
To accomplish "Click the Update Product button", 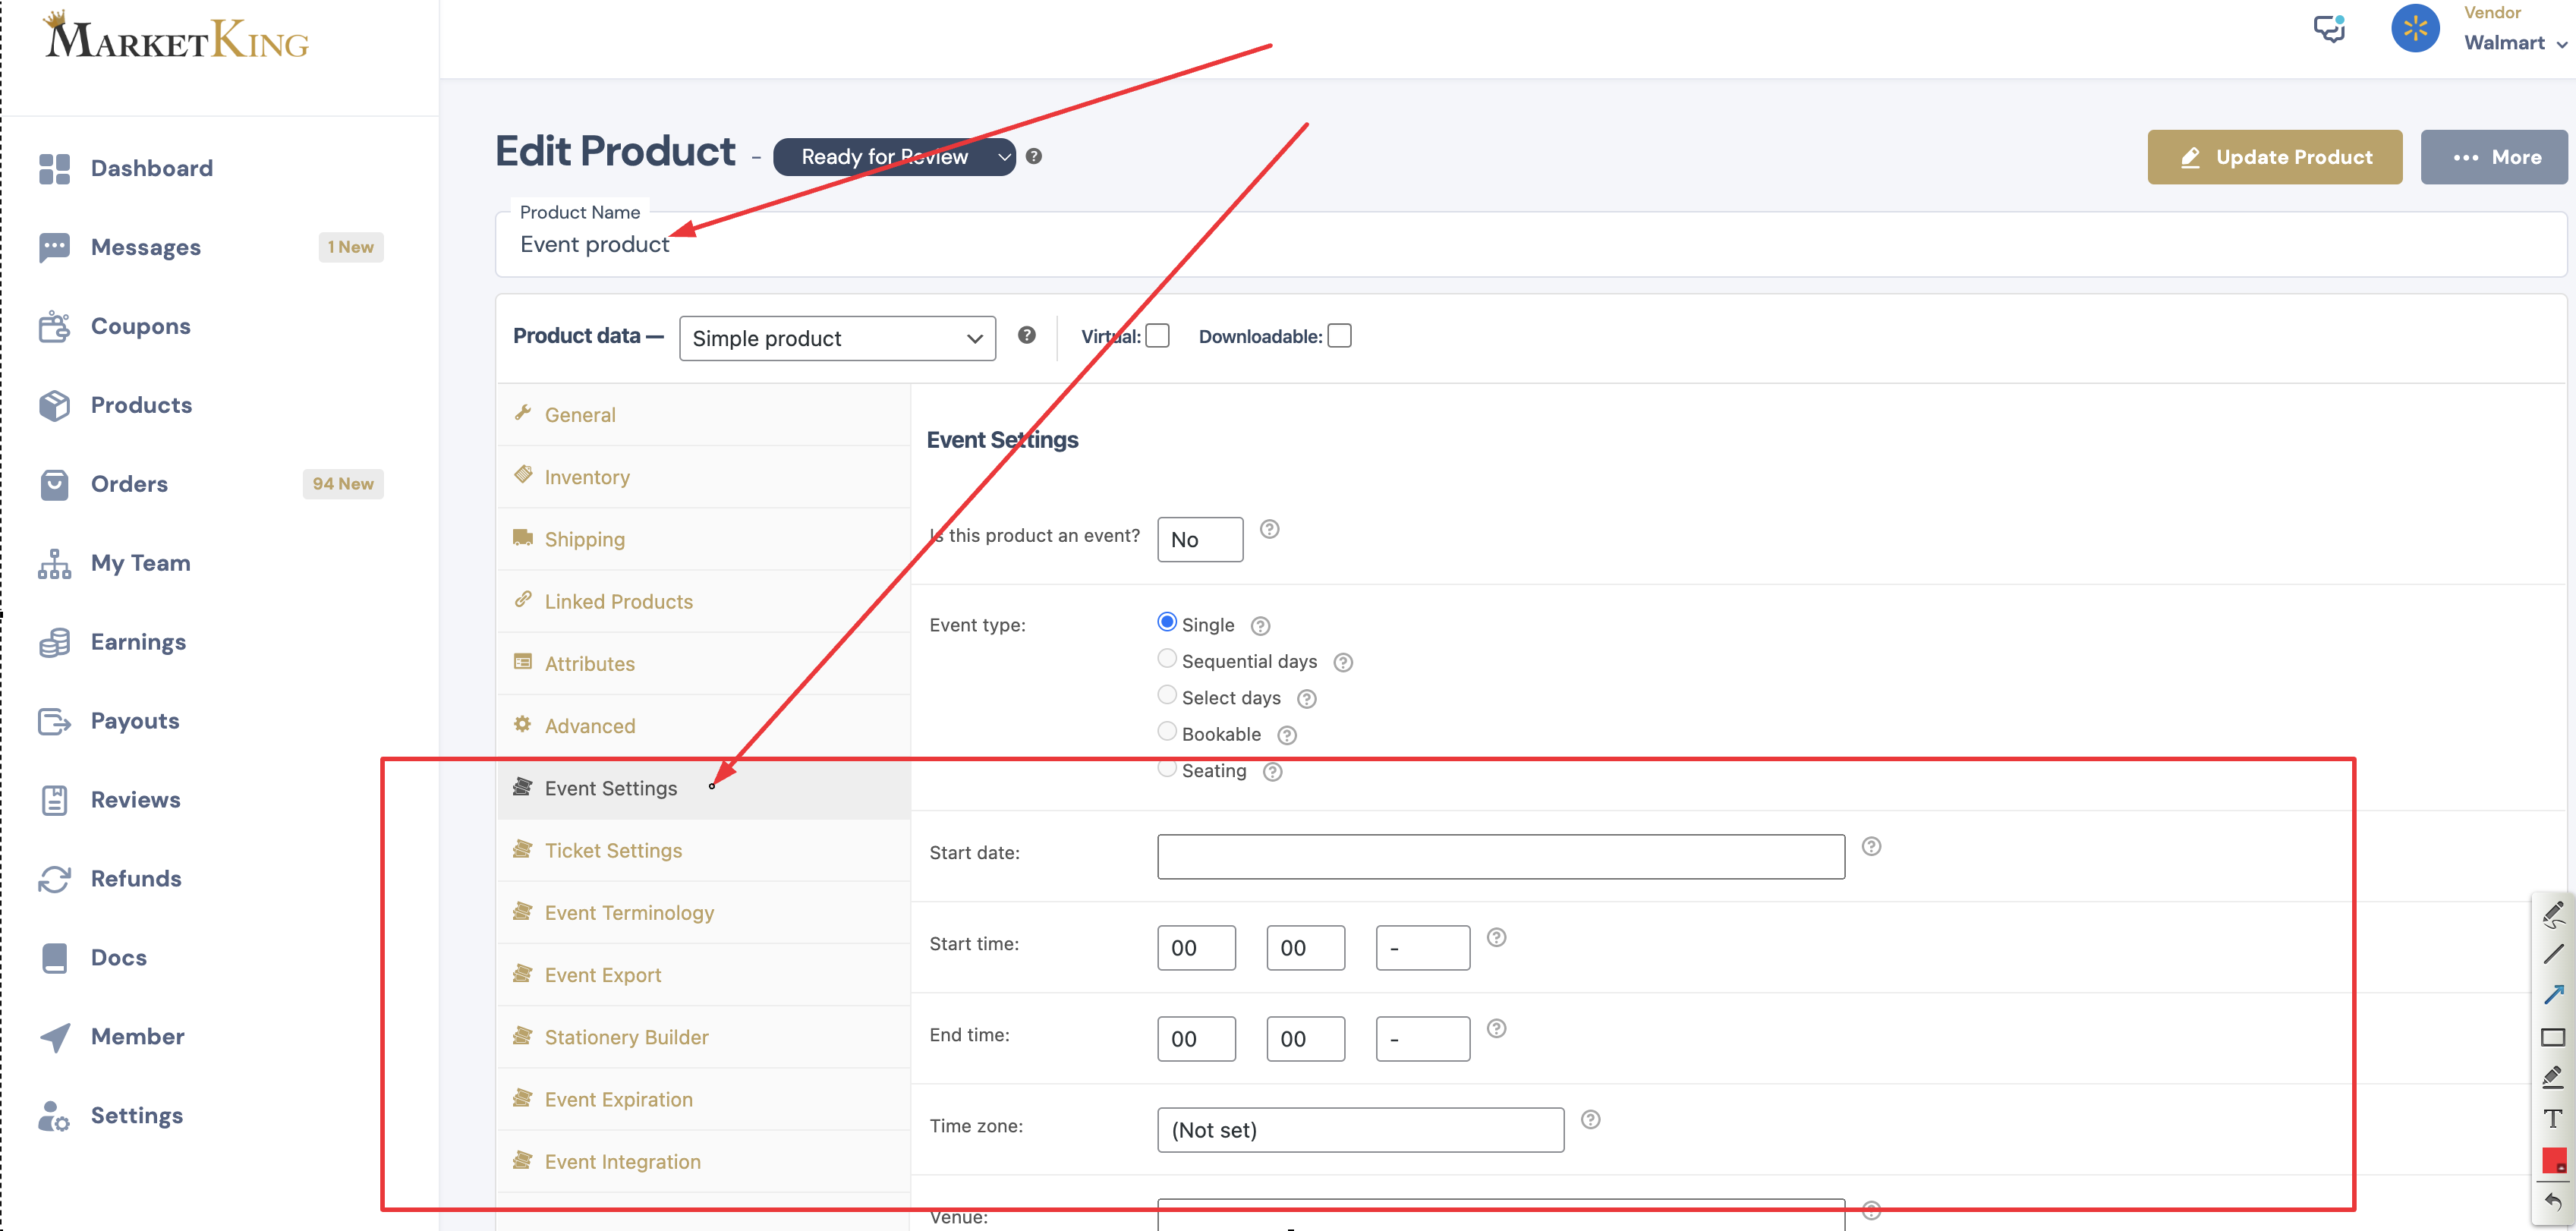I will (2274, 157).
